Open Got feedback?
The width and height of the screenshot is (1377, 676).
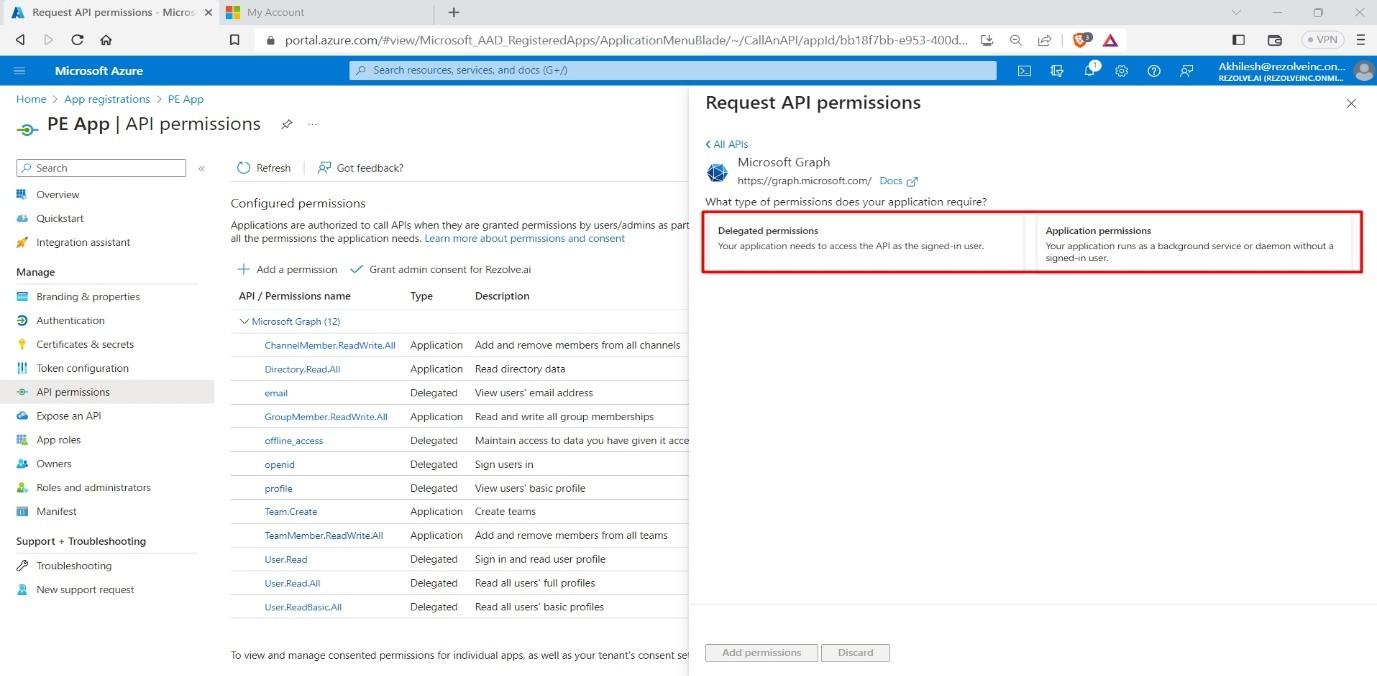360,168
